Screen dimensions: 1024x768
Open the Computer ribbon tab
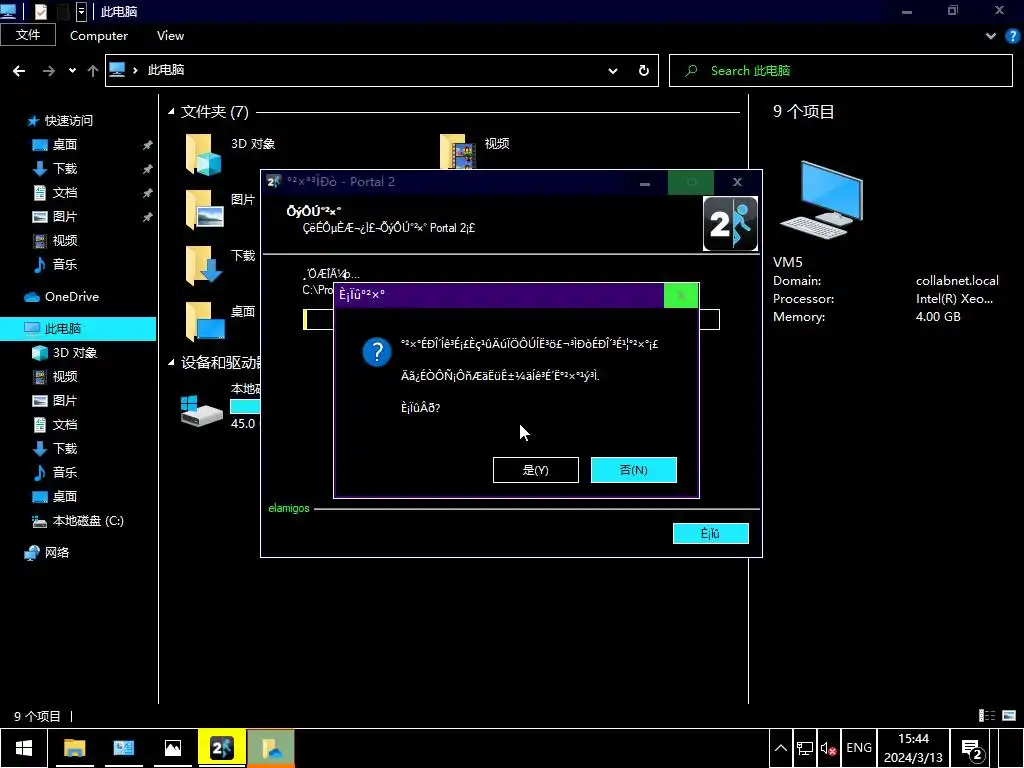pyautogui.click(x=99, y=36)
